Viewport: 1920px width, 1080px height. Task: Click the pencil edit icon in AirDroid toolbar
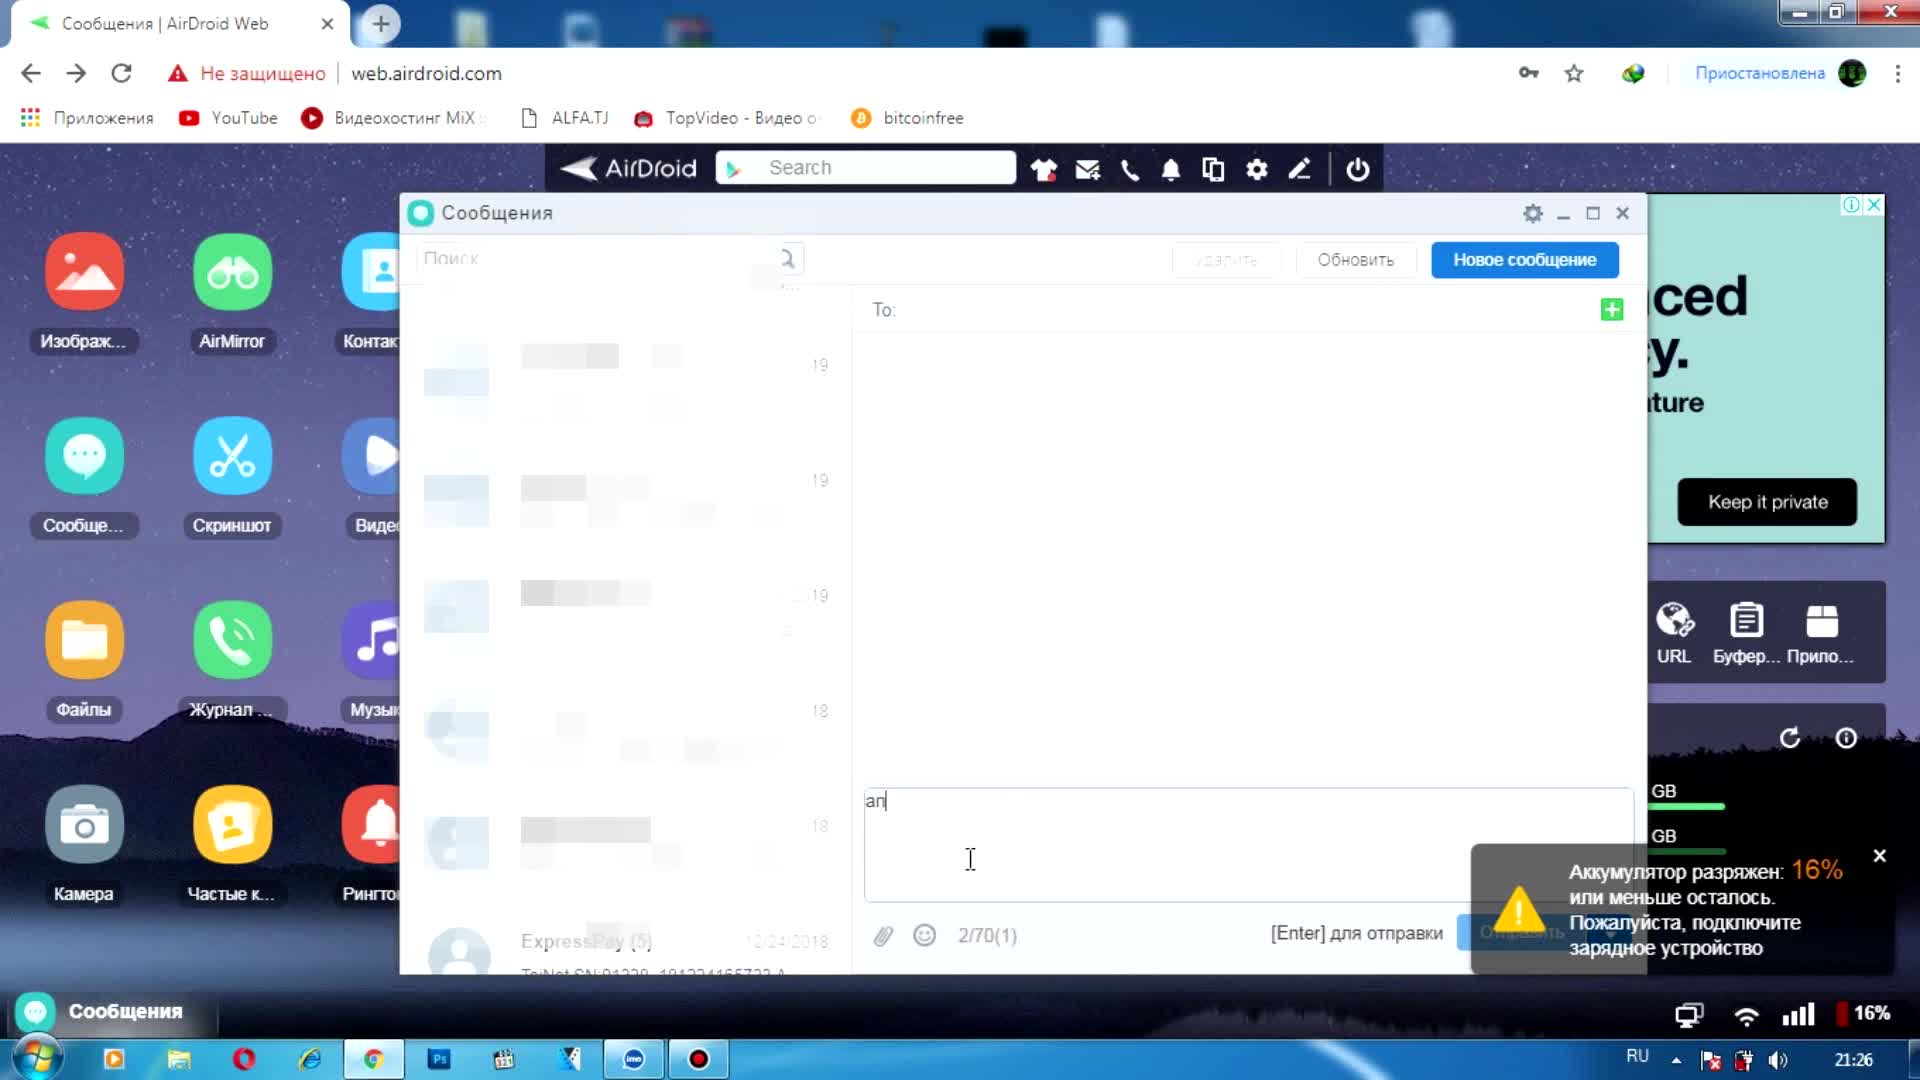(x=1299, y=169)
